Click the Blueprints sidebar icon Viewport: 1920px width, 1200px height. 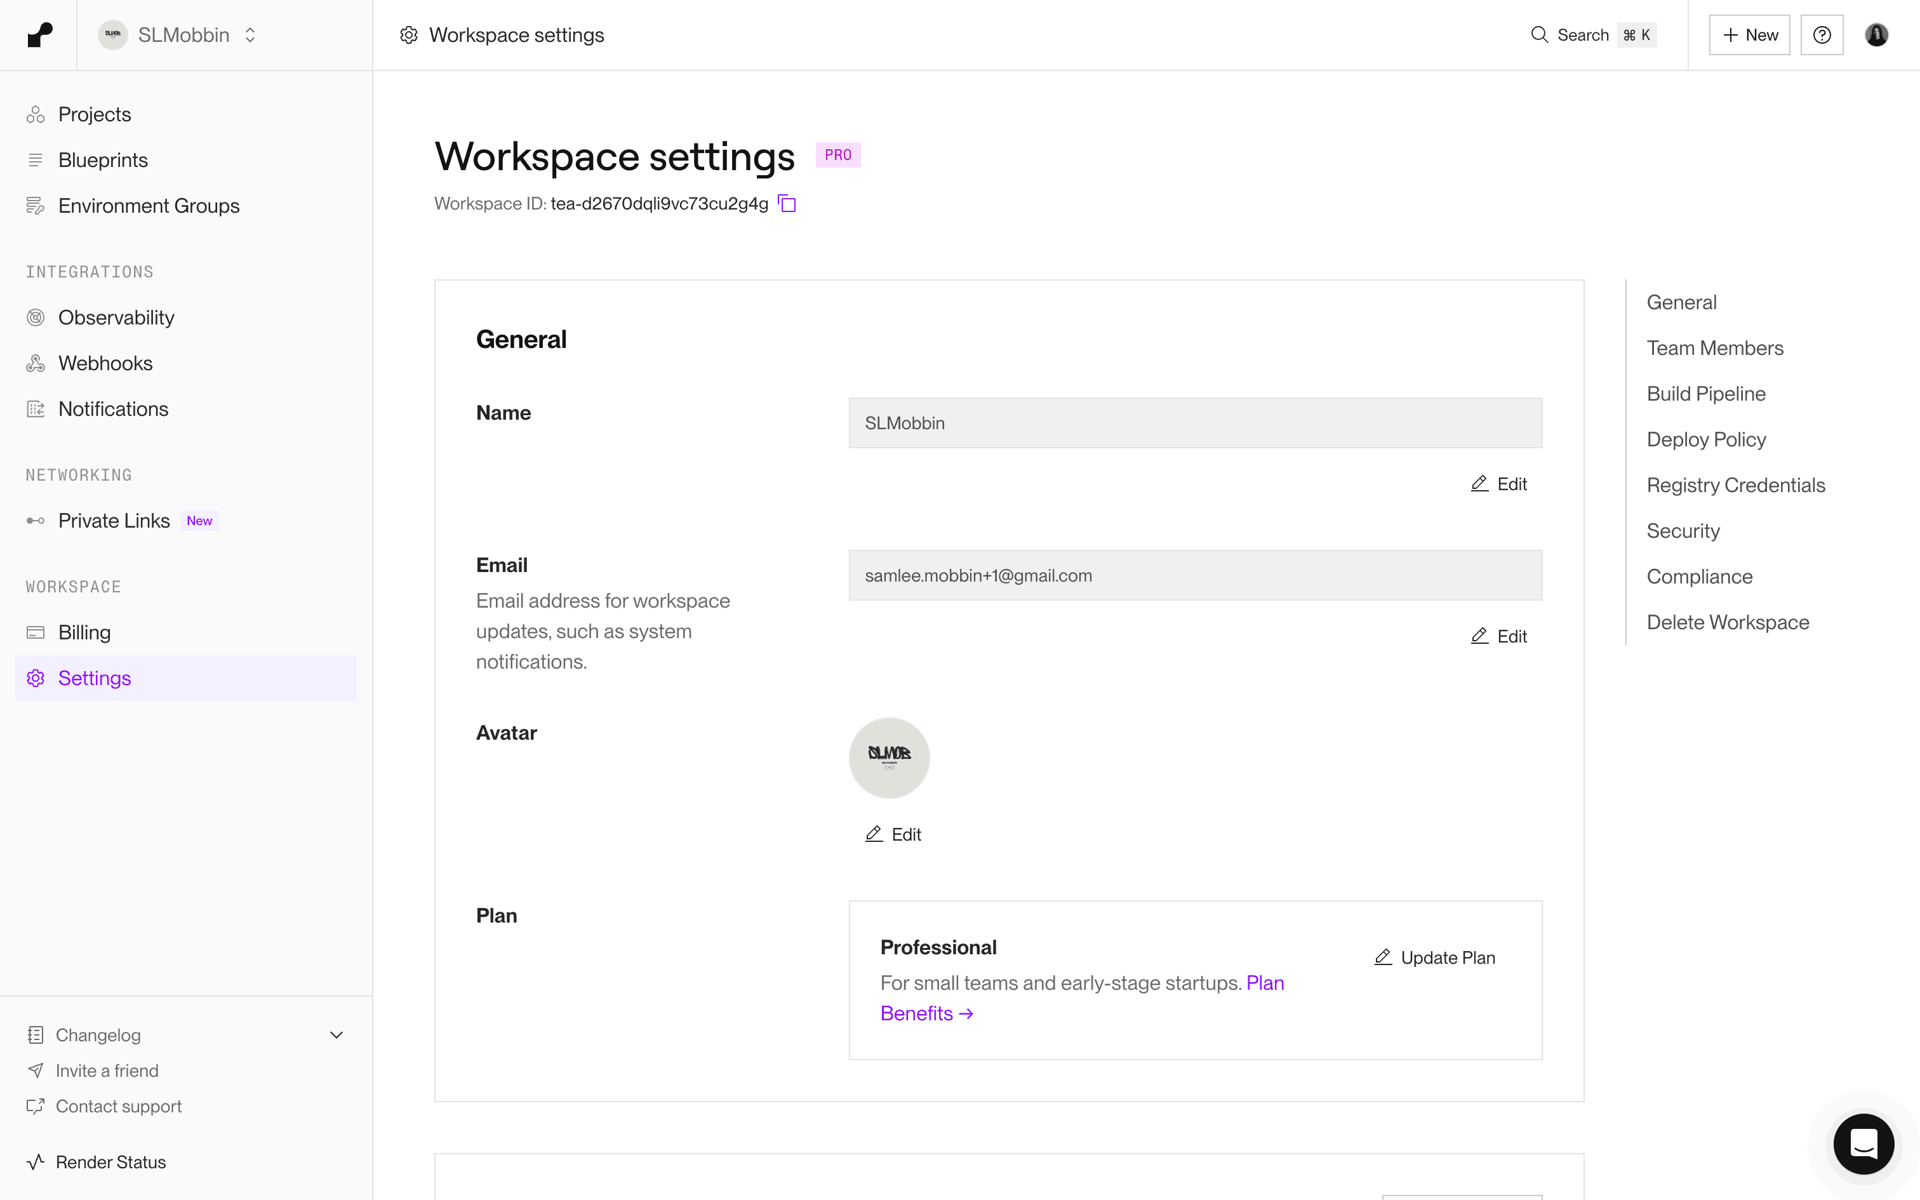(x=36, y=160)
